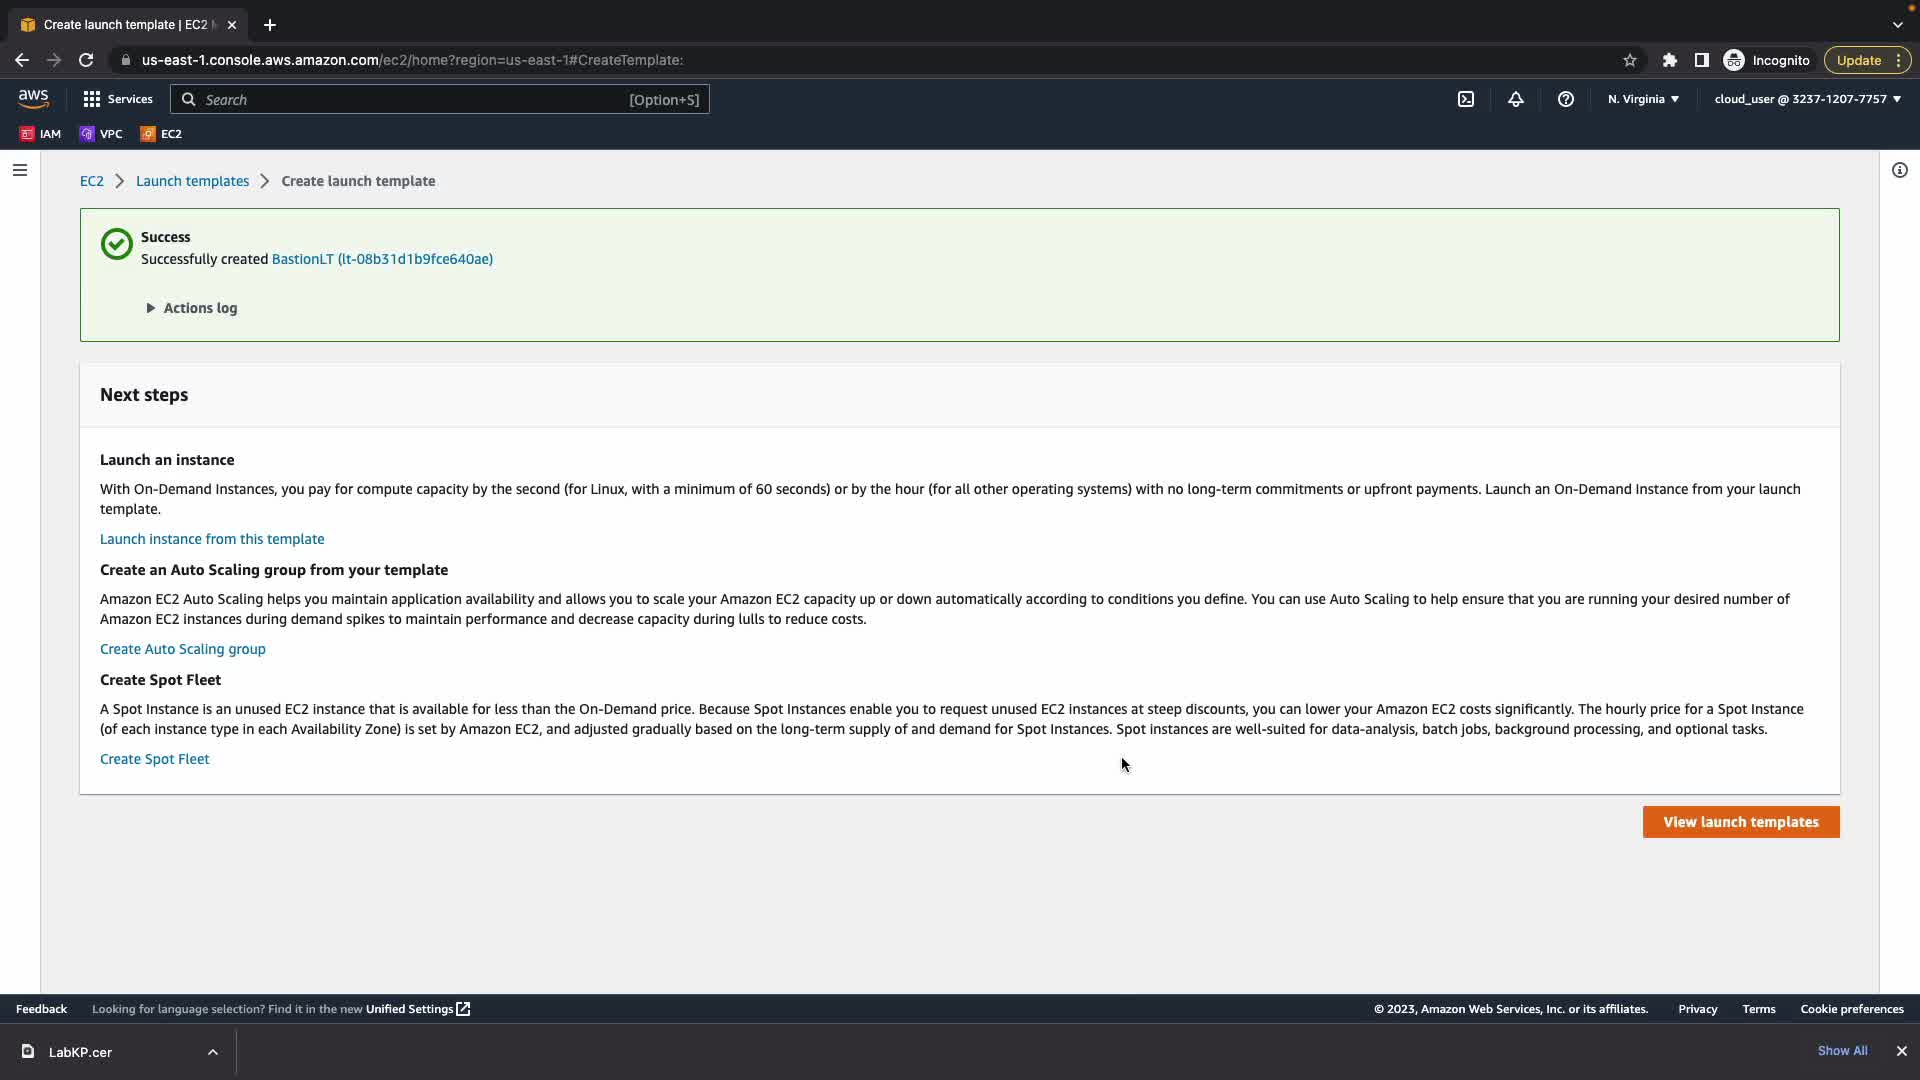Screen dimensions: 1920x1080
Task: Open the info panel icon
Action: pos(1899,170)
